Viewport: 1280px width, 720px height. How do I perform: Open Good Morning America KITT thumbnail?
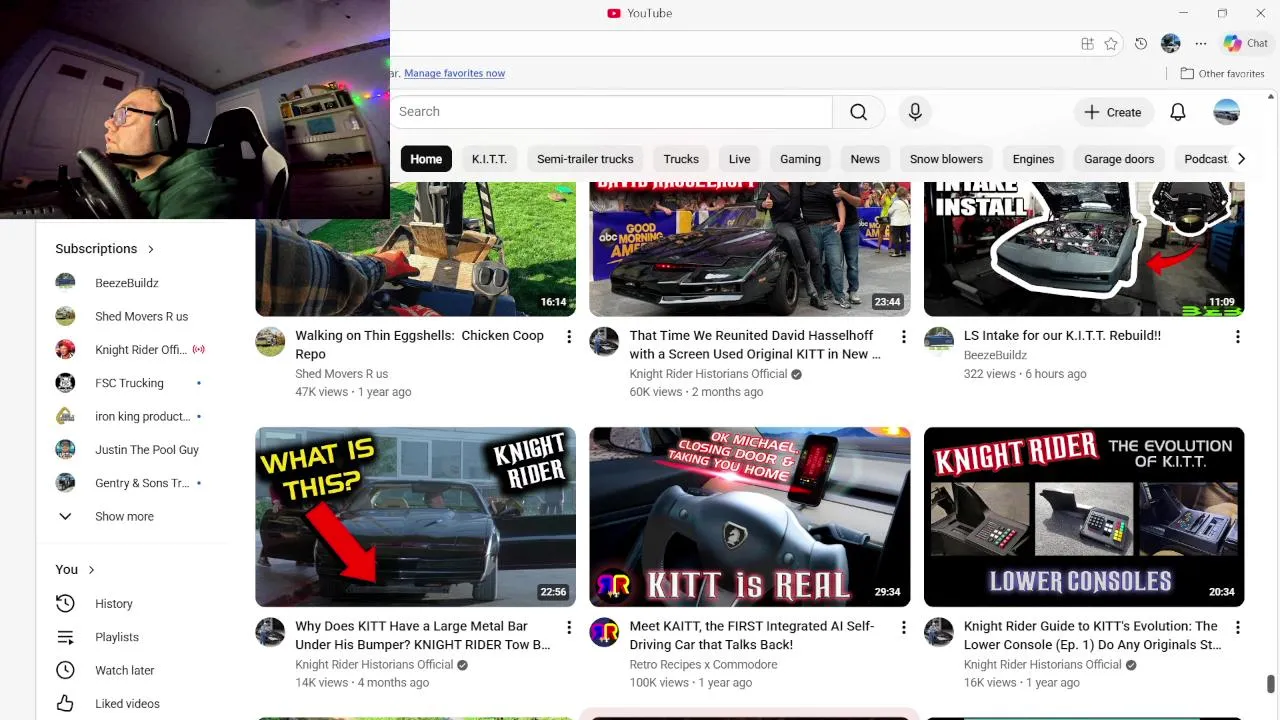click(x=749, y=249)
